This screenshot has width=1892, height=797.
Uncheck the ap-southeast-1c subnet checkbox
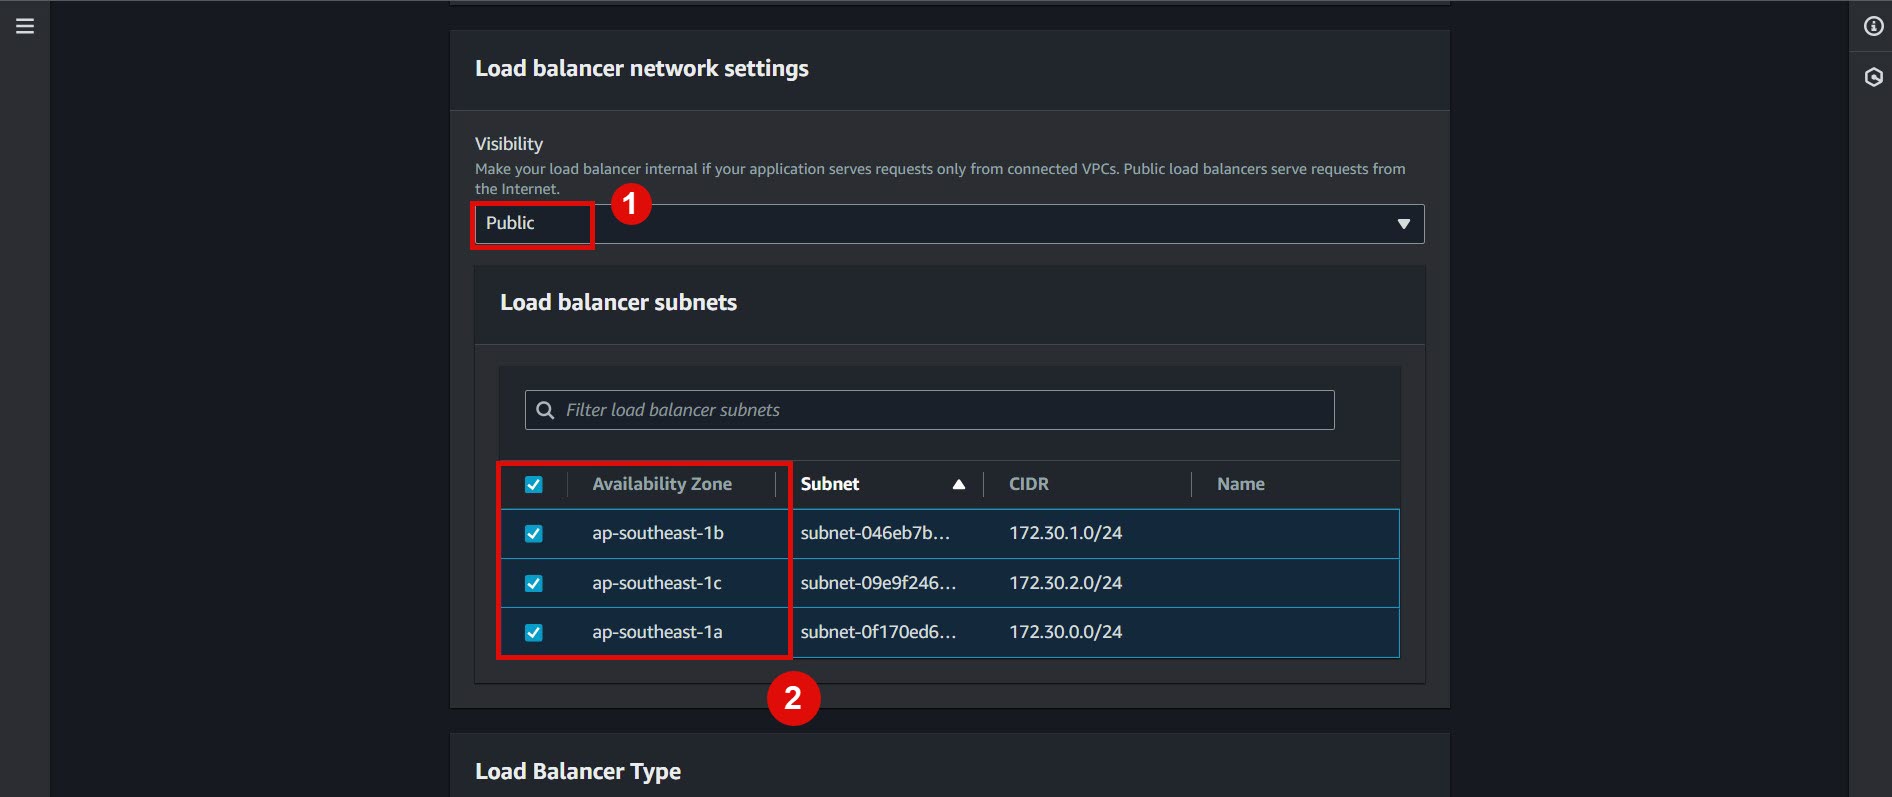point(534,583)
